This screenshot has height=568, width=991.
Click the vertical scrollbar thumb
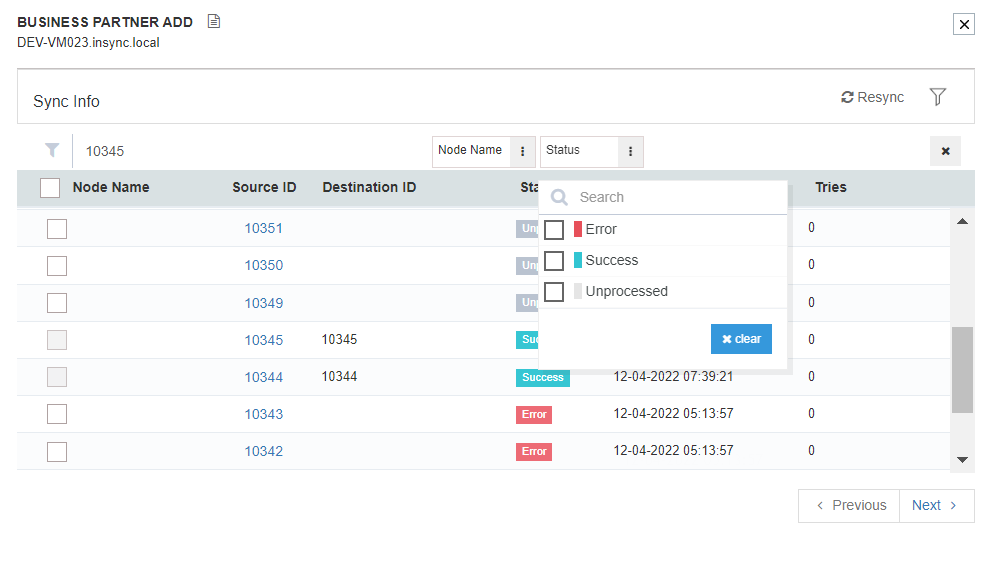(x=962, y=370)
